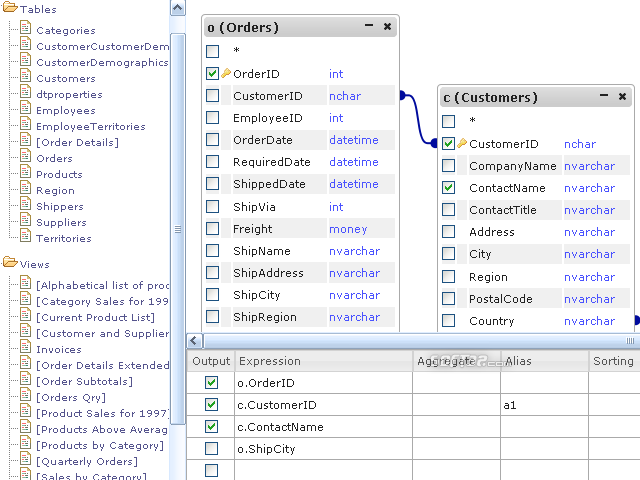The image size is (640, 480).
Task: Click the join endpoint at Customers CustomerID
Action: tap(434, 143)
